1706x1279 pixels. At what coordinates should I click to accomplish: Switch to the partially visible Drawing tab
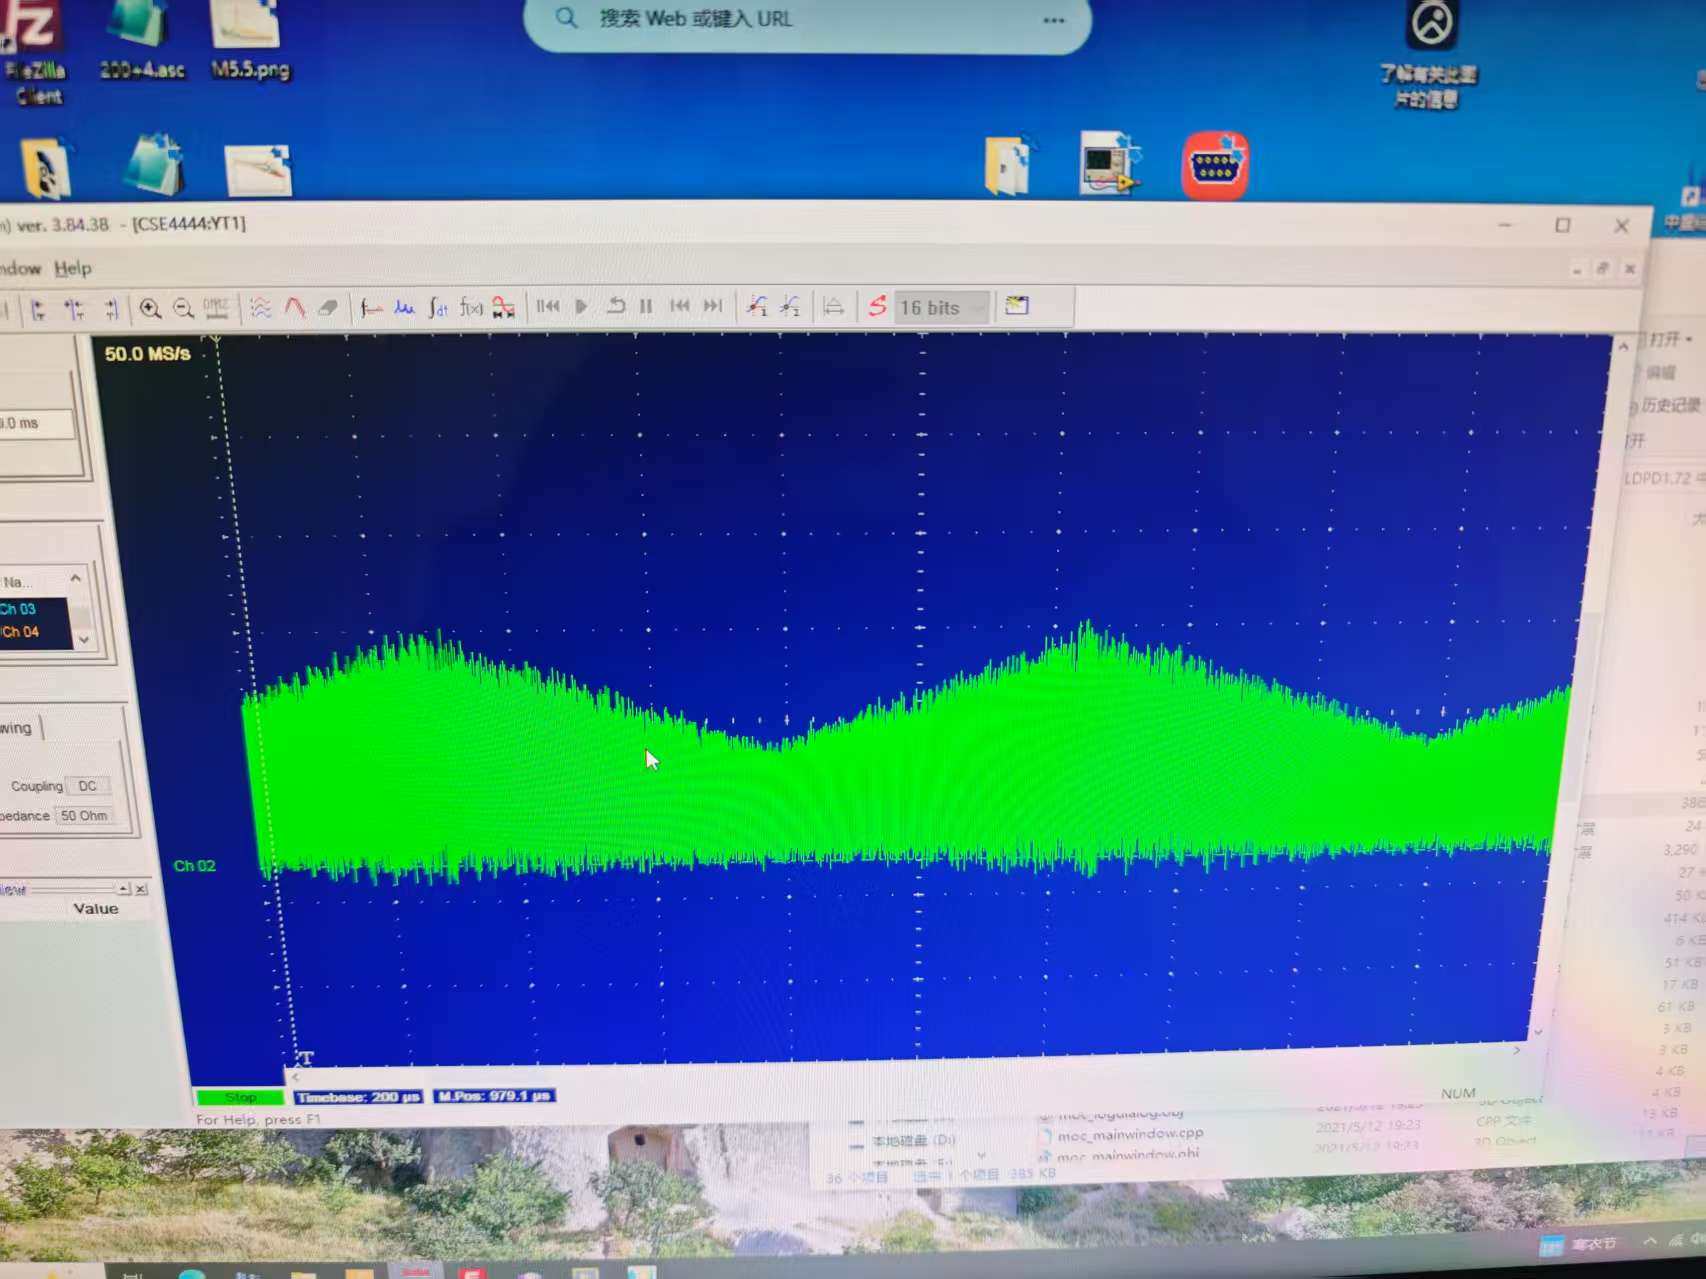click(x=17, y=728)
